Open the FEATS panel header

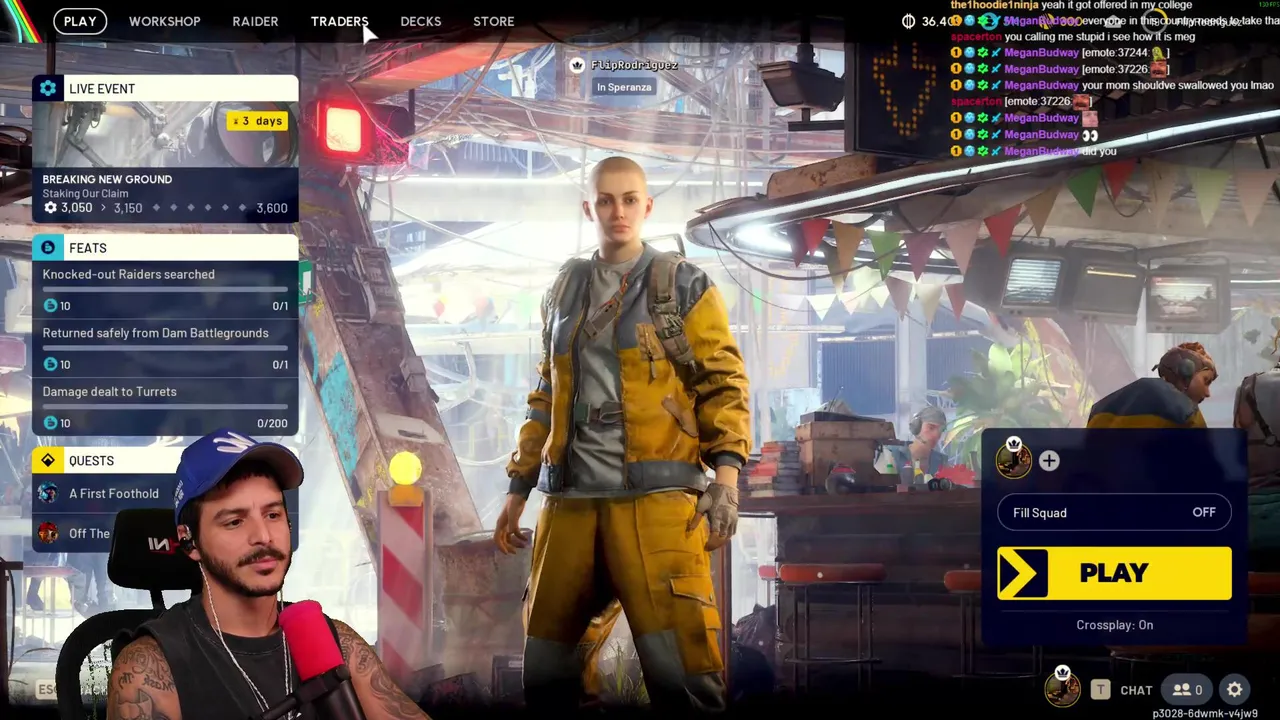pos(165,247)
